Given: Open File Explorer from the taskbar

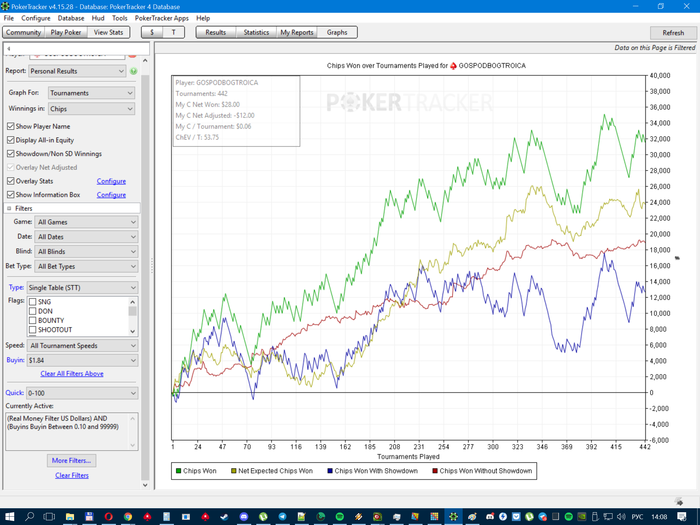Looking at the screenshot, I should (70, 517).
